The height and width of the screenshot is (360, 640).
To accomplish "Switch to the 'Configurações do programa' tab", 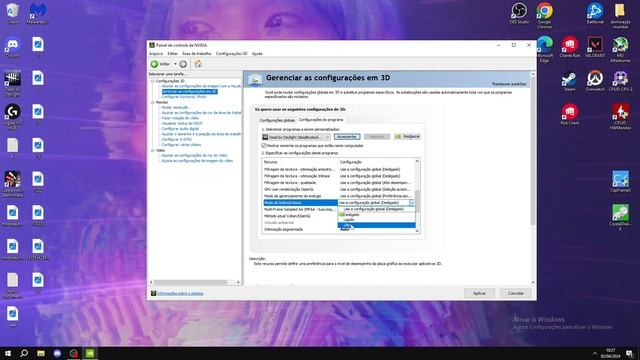I will 321,120.
